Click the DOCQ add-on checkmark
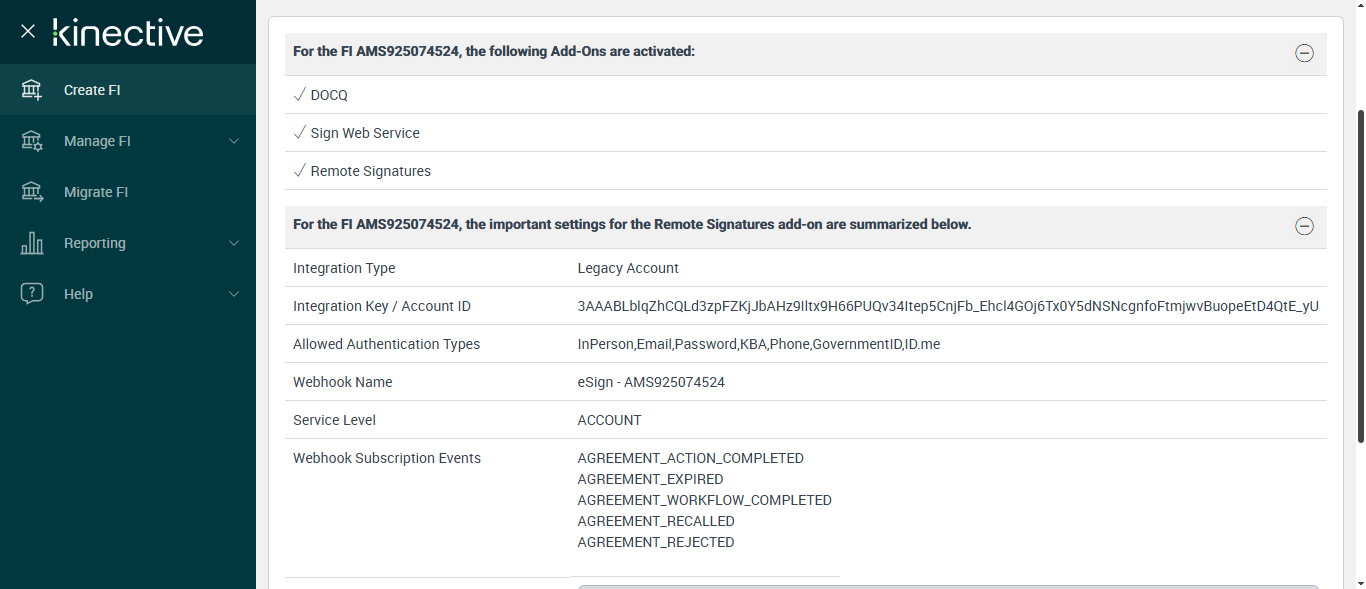The image size is (1366, 589). pos(299,95)
